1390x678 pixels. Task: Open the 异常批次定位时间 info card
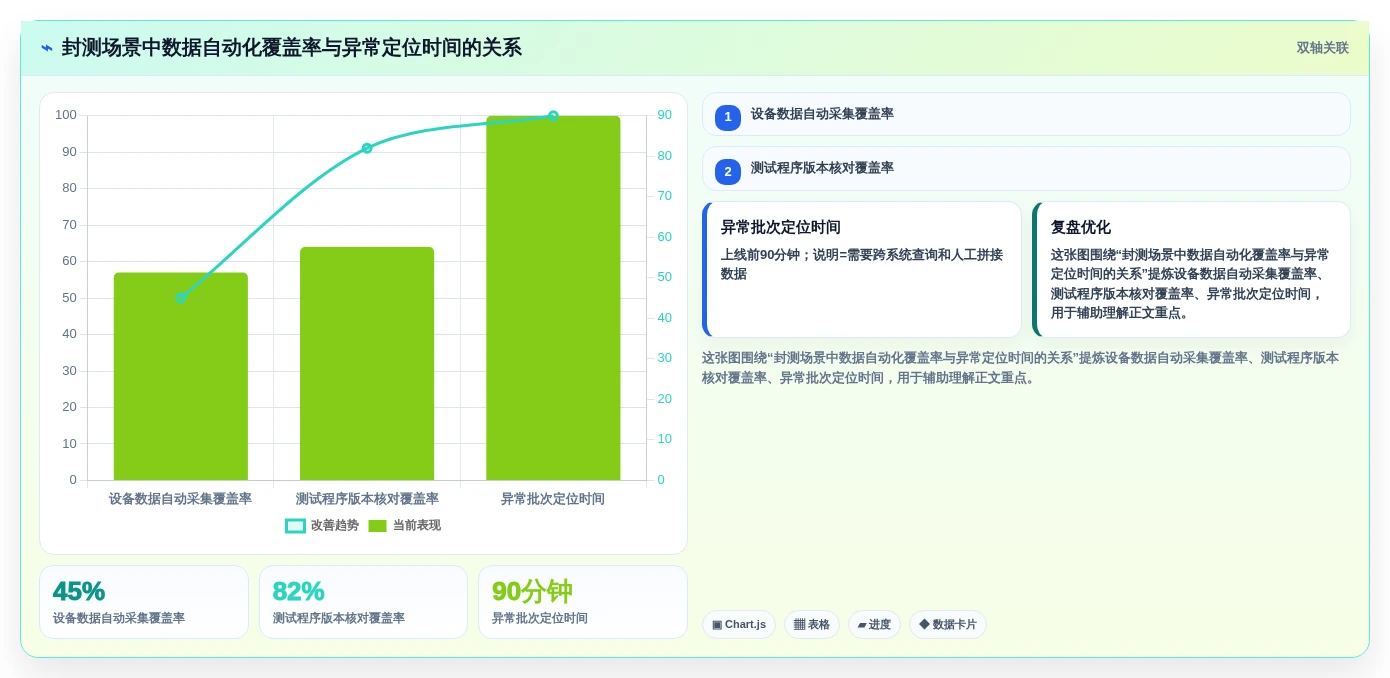tap(862, 270)
